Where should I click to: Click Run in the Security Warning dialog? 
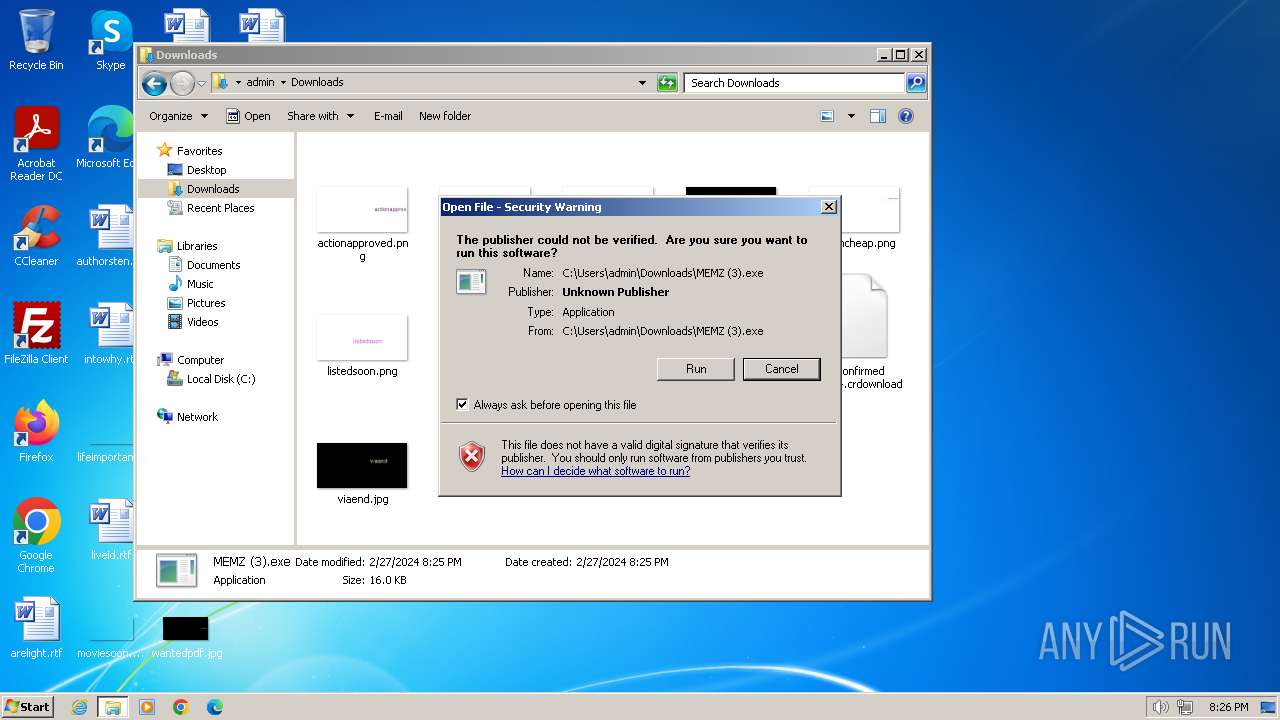click(x=696, y=369)
